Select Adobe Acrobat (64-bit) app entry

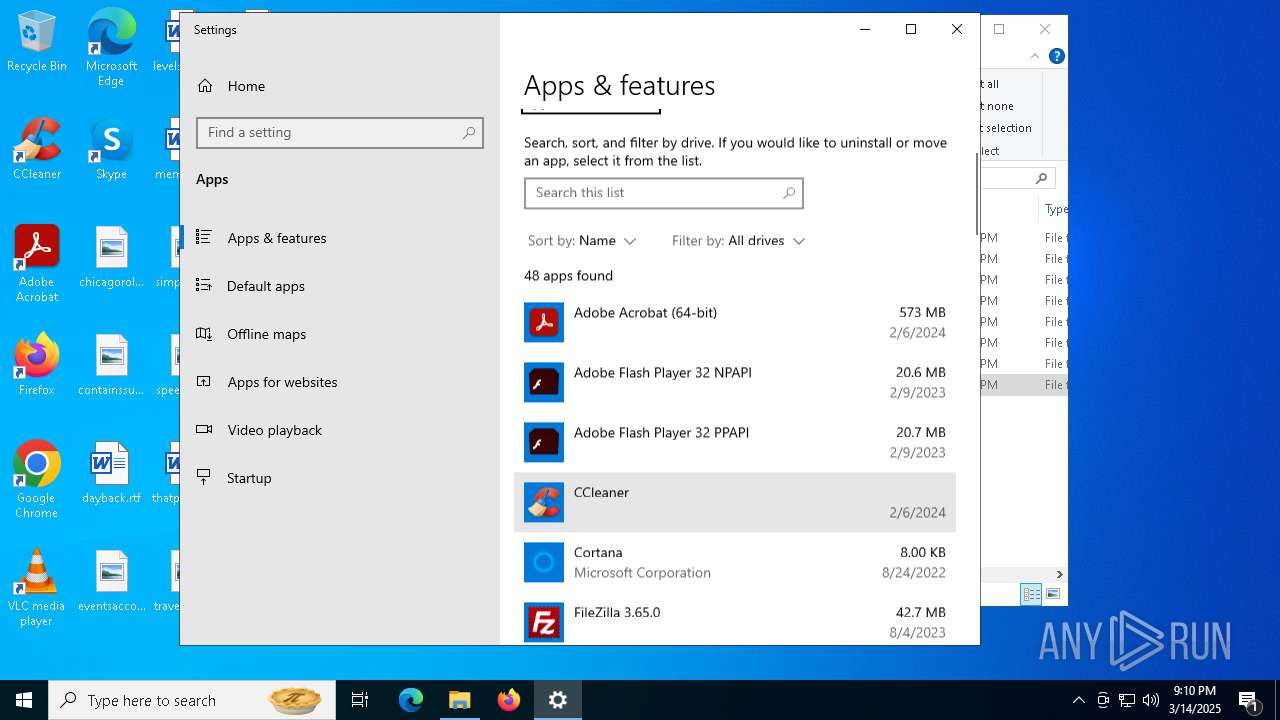point(735,322)
